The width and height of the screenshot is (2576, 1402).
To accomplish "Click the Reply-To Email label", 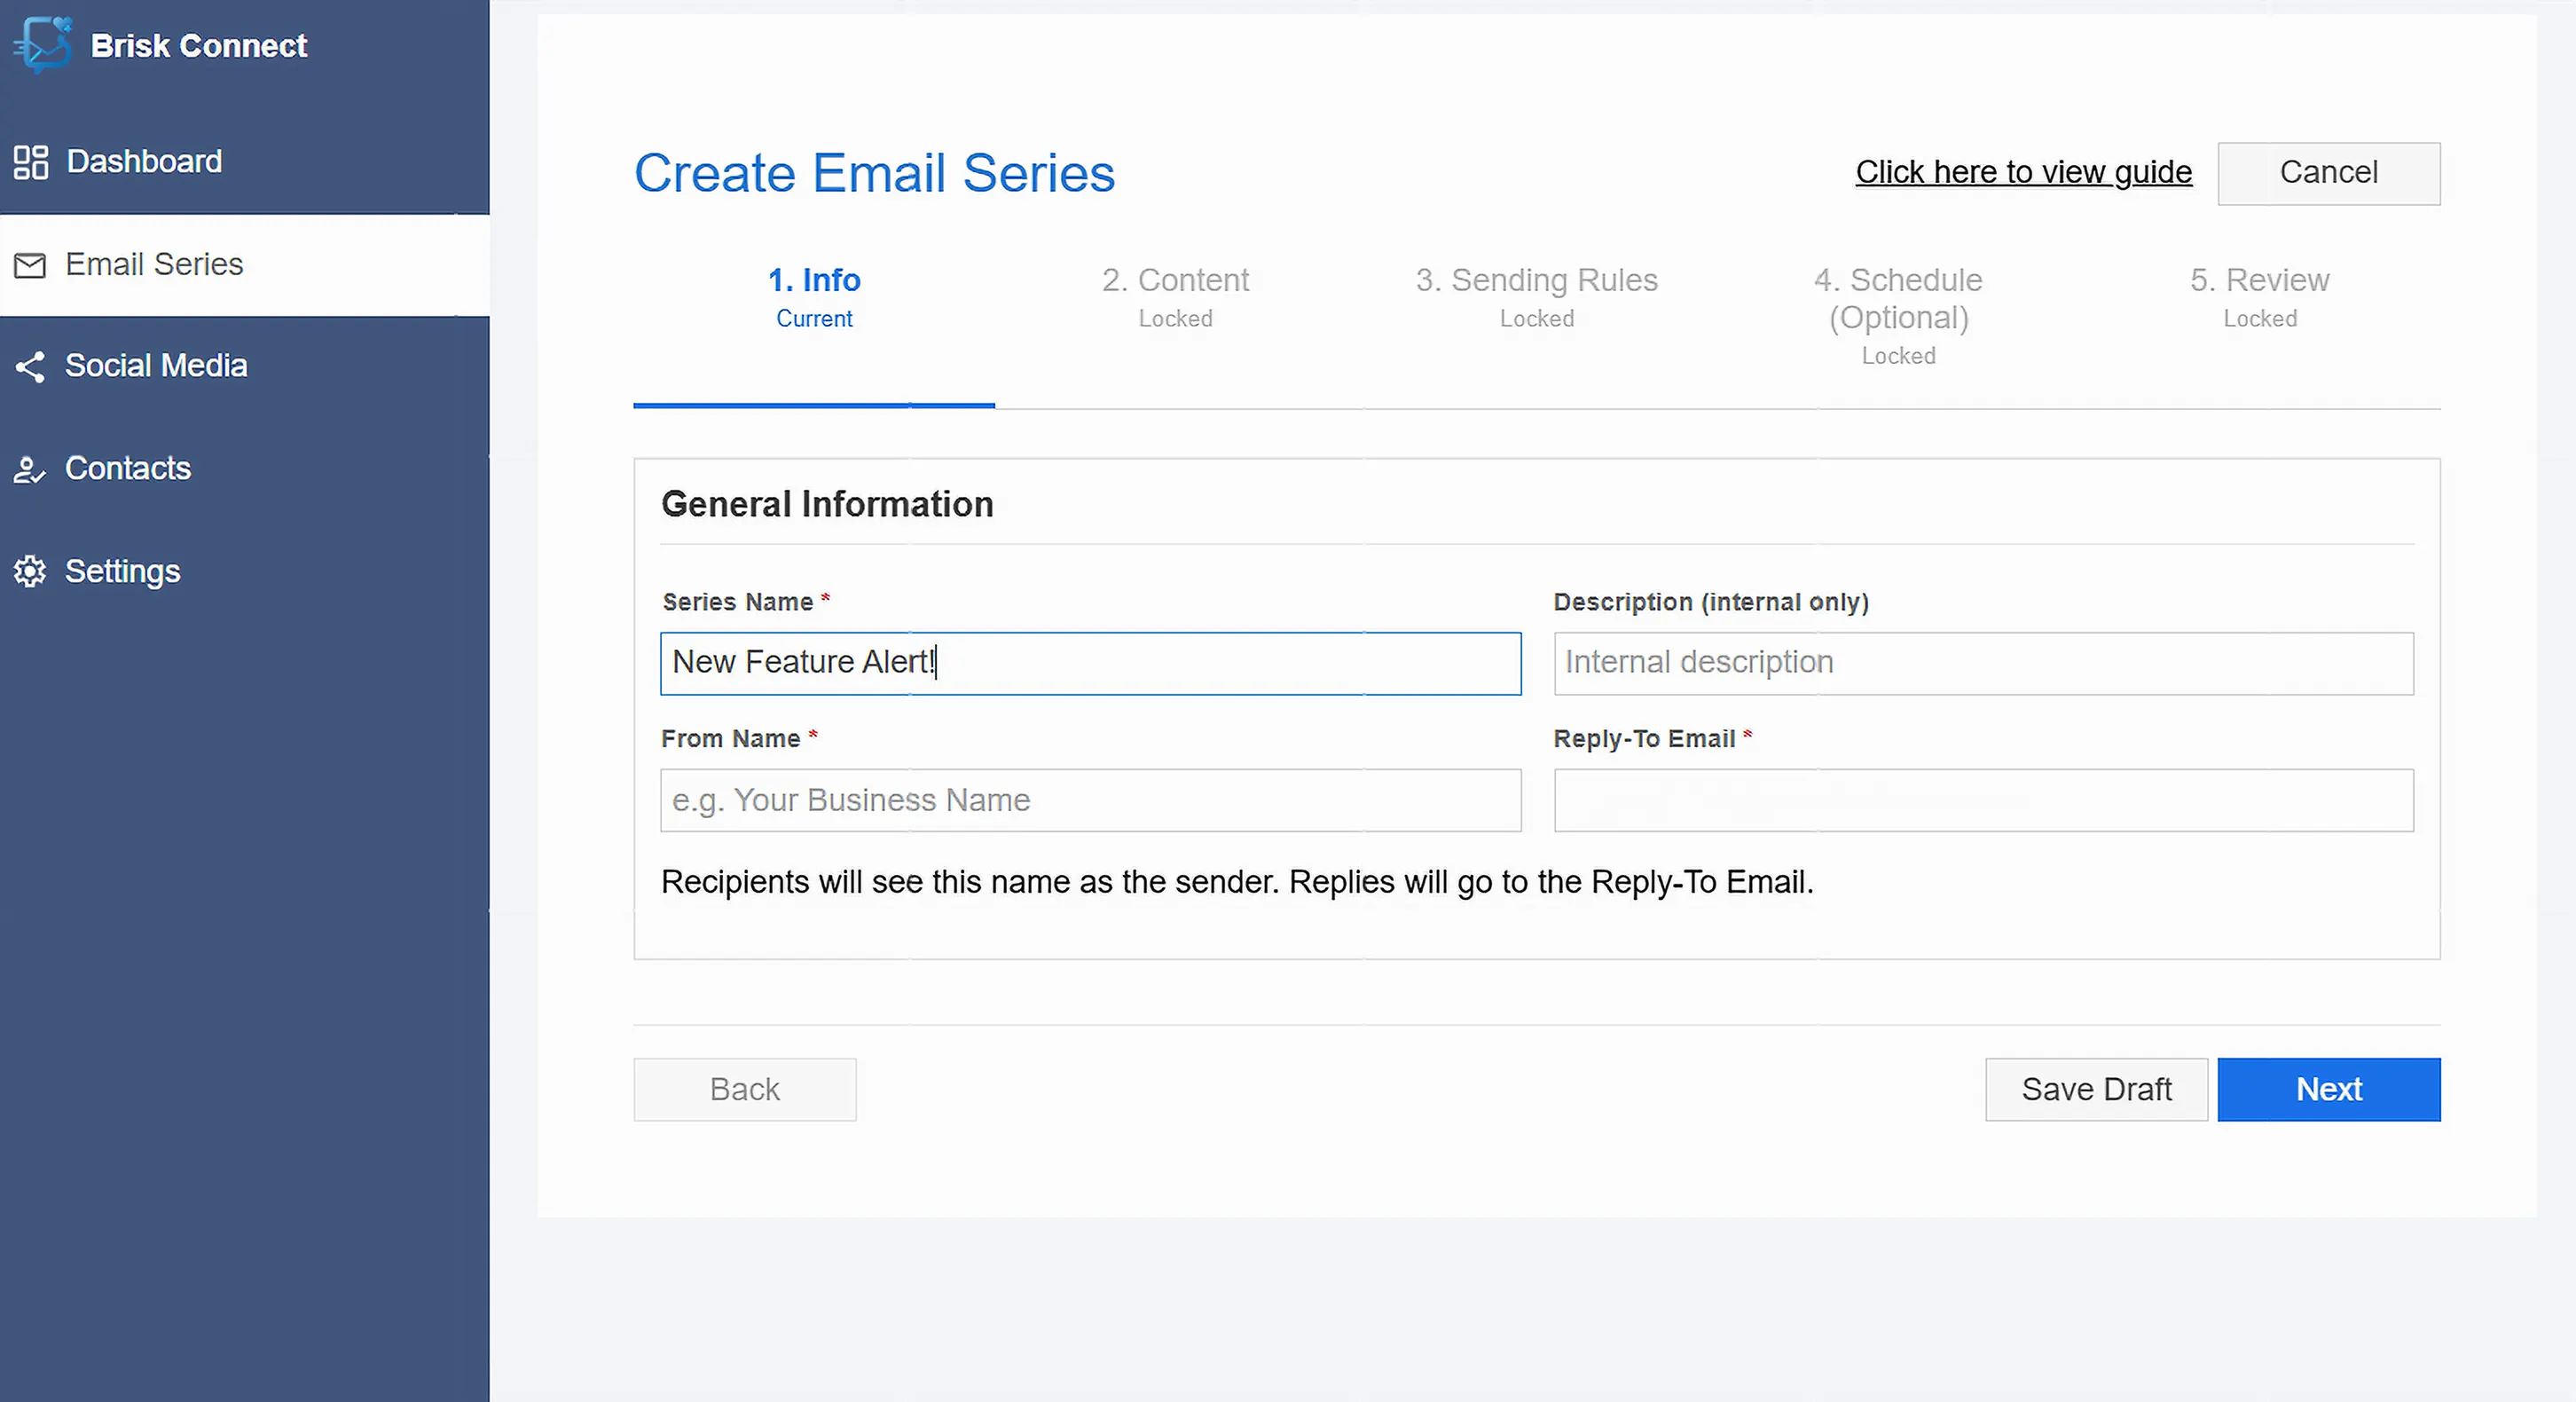I will point(1644,739).
